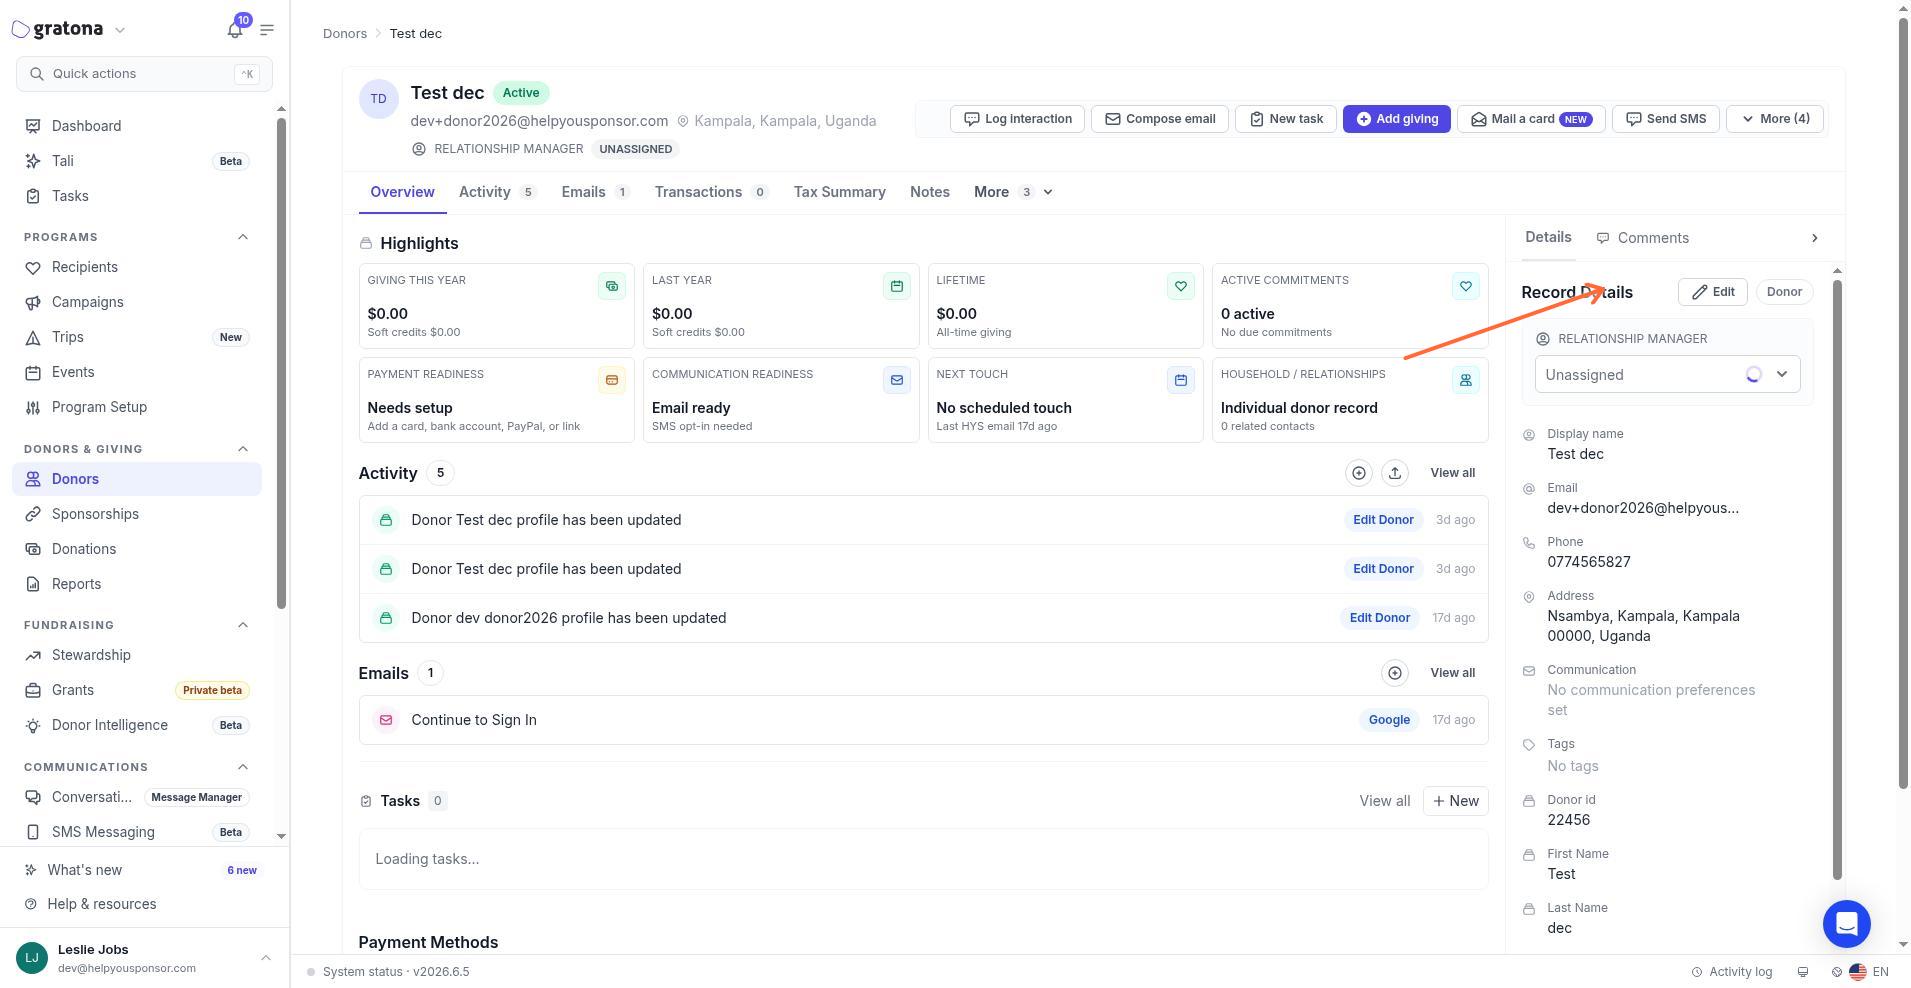1911x988 pixels.
Task: Click the display monitor icon in the status bar
Action: click(x=1803, y=972)
